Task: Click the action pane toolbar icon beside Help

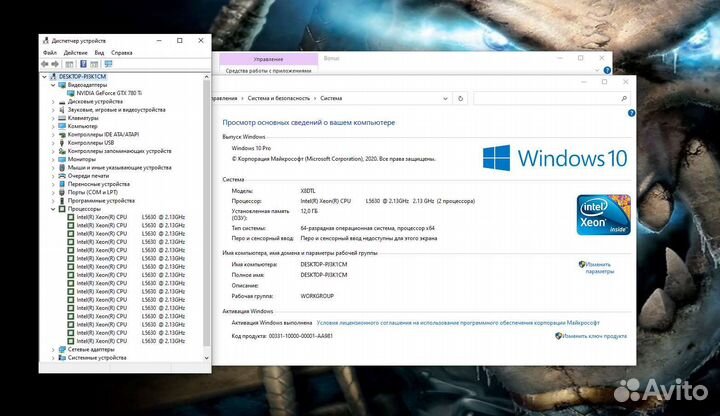Action: click(94, 64)
